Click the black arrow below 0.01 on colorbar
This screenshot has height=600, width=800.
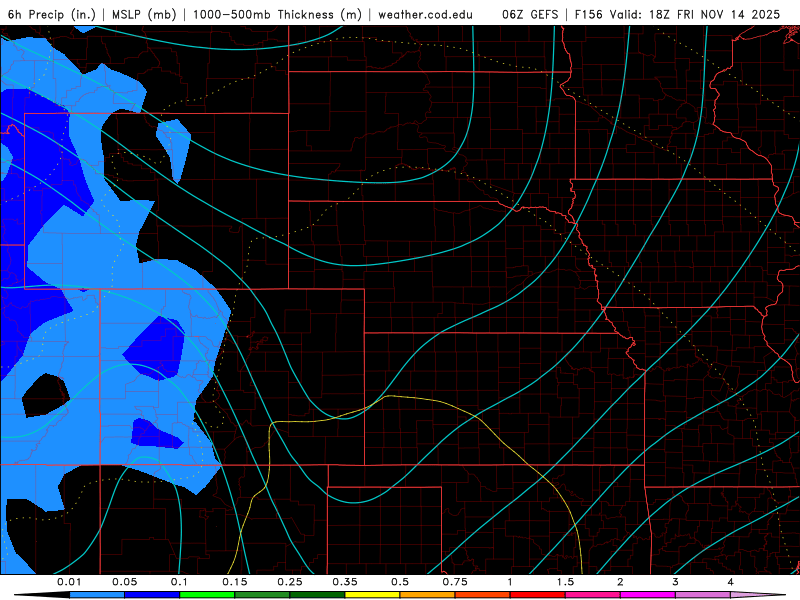pos(42,595)
